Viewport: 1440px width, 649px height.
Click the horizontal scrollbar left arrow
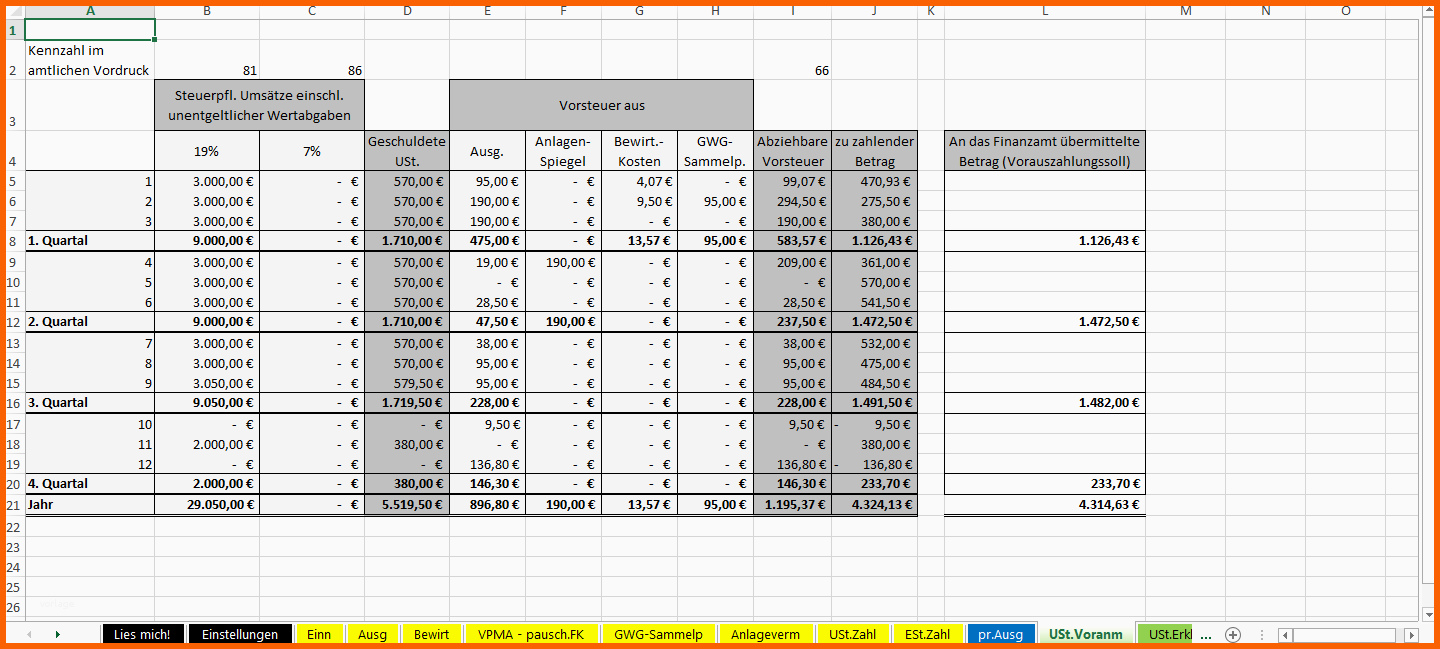[1286, 635]
